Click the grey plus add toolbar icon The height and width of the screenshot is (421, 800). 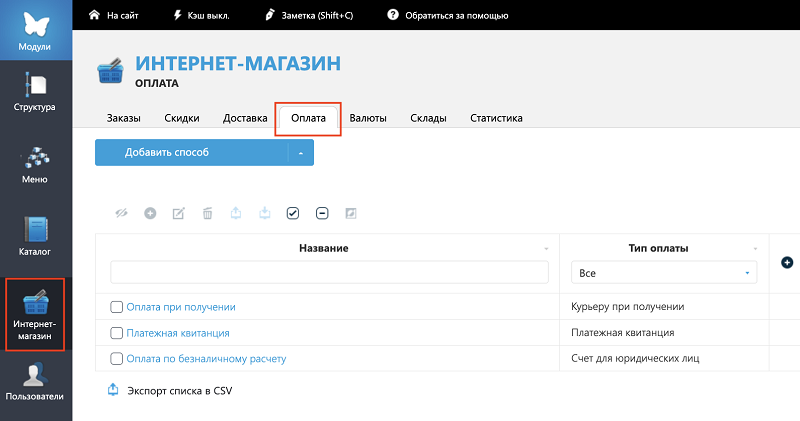[150, 213]
